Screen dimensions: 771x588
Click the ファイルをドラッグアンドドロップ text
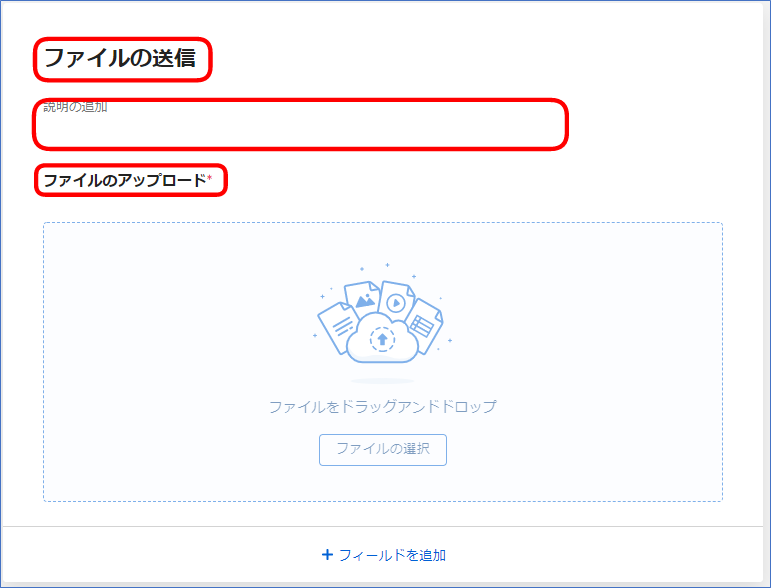pos(383,407)
